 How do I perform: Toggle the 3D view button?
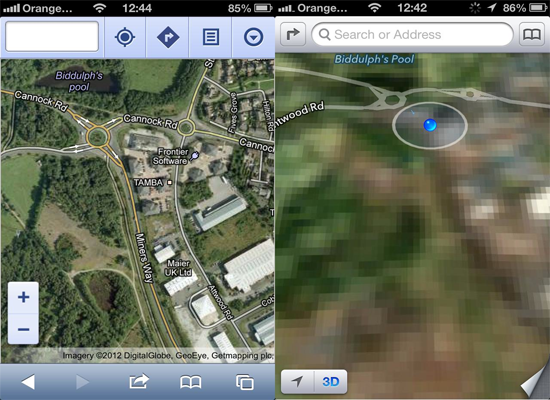(330, 381)
